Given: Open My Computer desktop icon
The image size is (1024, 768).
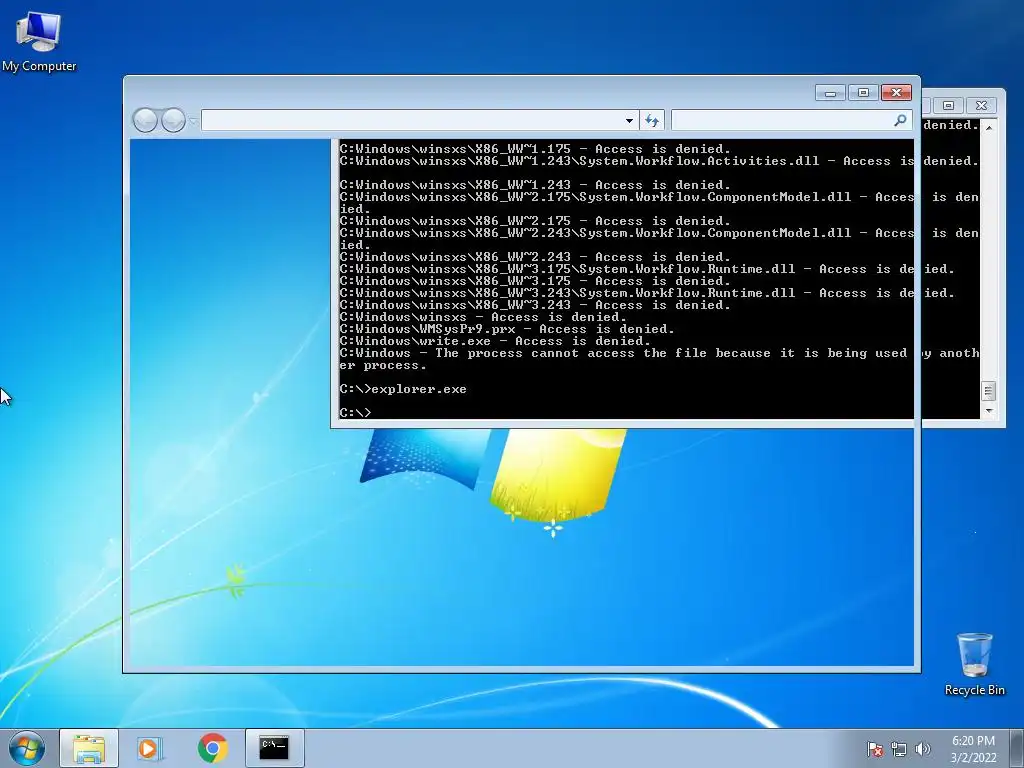Looking at the screenshot, I should 39,41.
